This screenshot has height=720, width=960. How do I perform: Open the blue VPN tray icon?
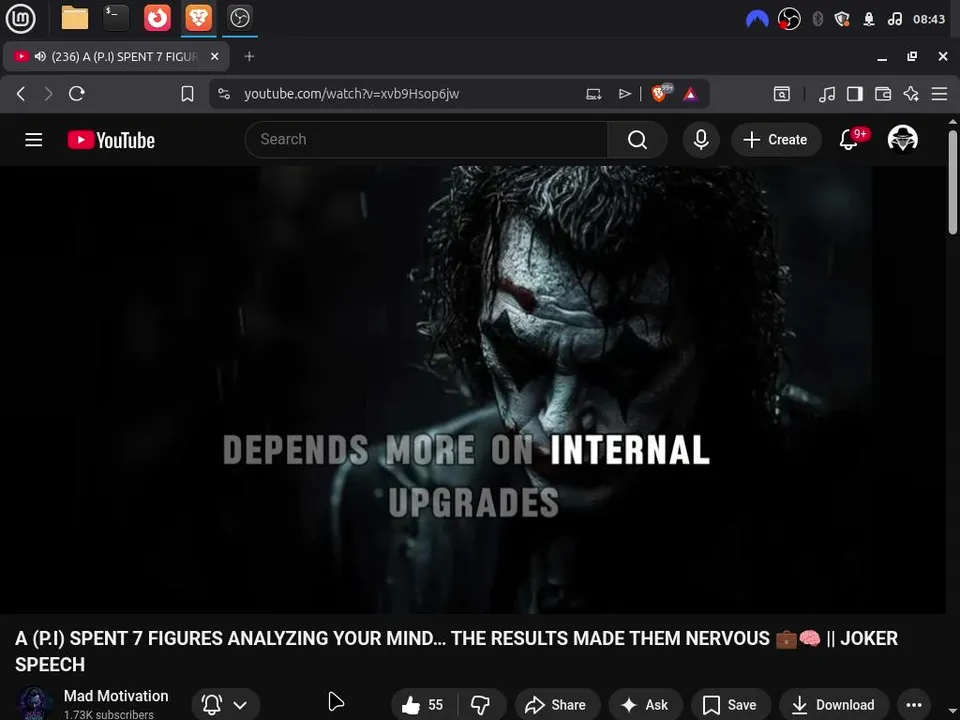pos(757,20)
